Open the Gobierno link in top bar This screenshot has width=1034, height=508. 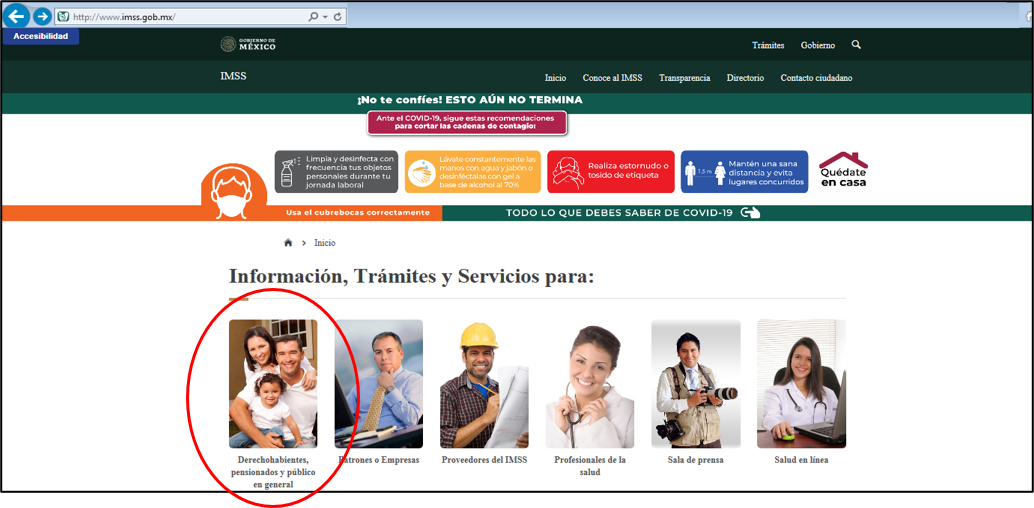coord(818,46)
